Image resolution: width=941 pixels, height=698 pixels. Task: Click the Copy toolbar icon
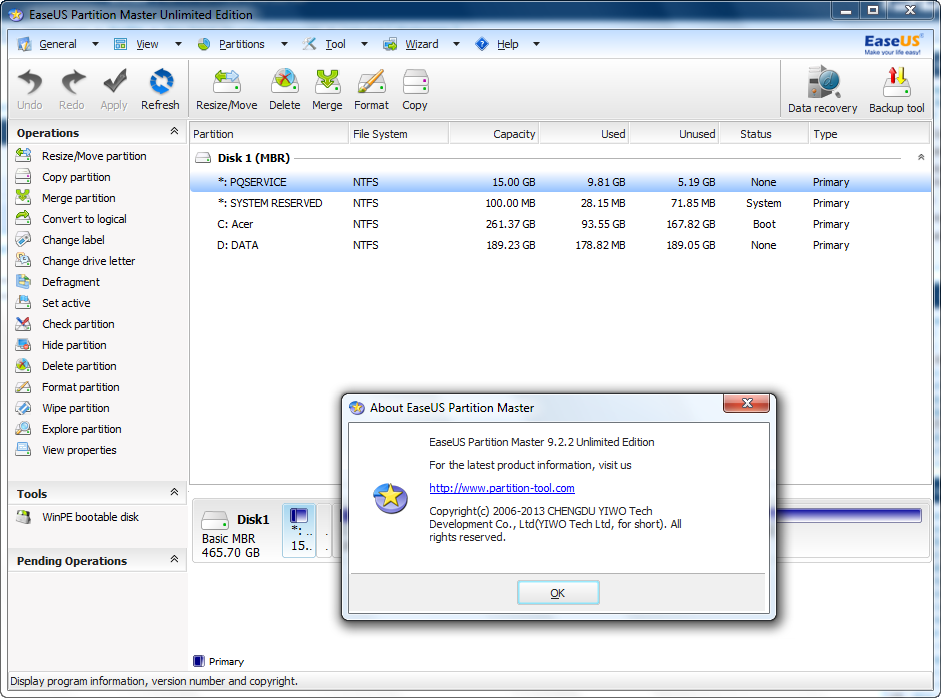click(415, 89)
